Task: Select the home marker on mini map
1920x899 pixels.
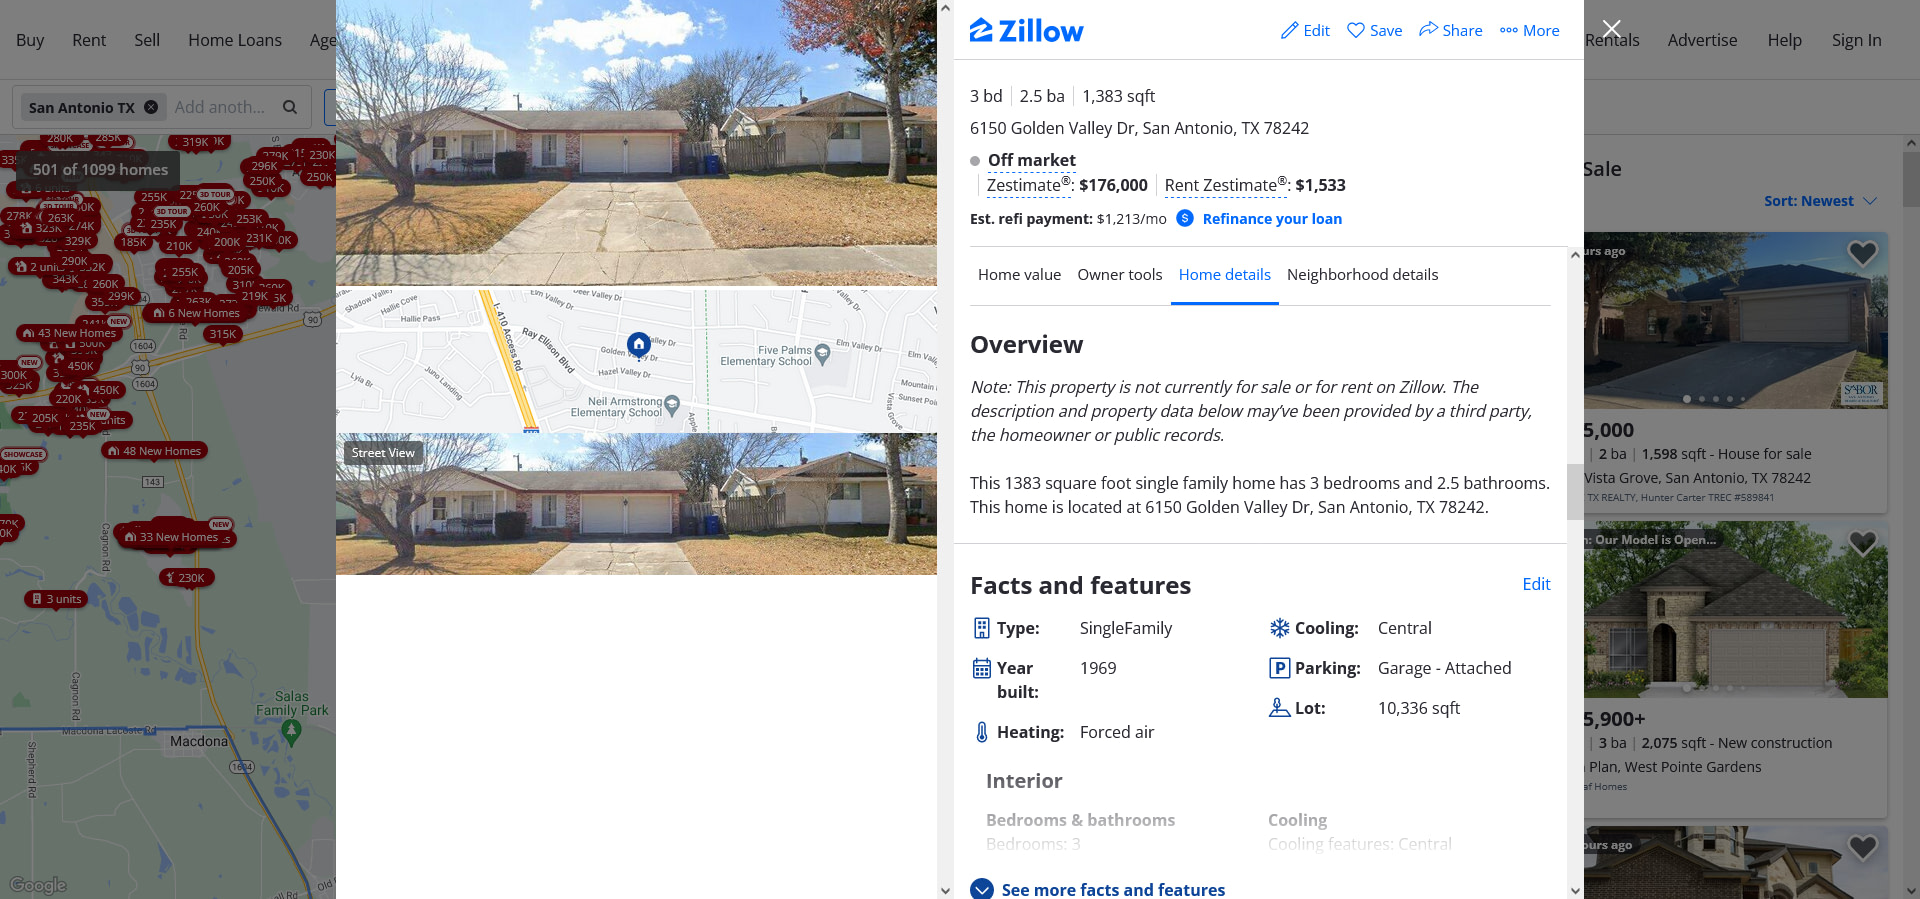Action: (x=639, y=344)
